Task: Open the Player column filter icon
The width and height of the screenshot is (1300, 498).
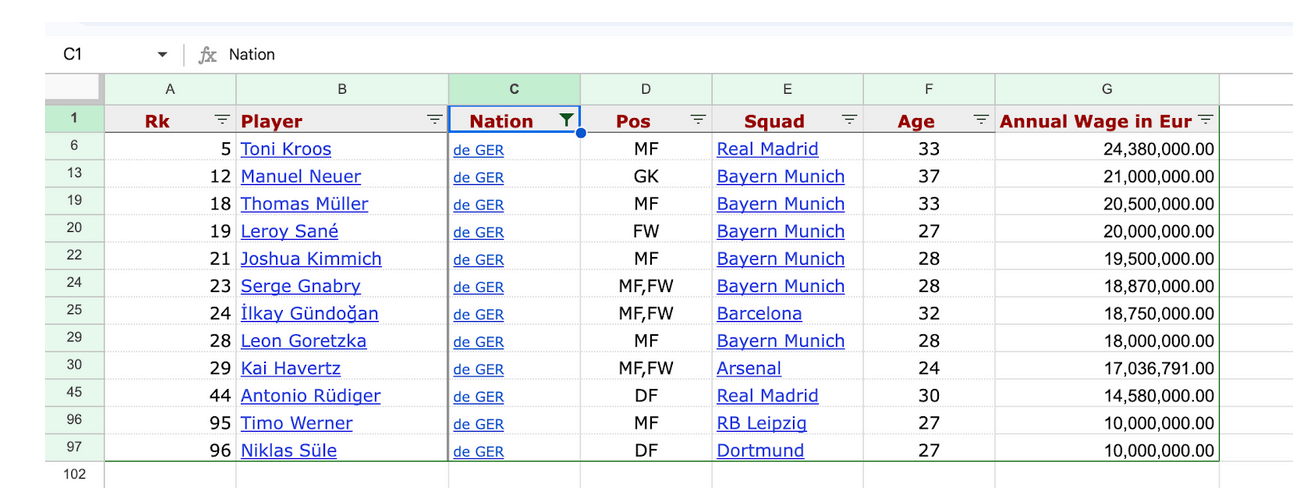Action: (434, 120)
